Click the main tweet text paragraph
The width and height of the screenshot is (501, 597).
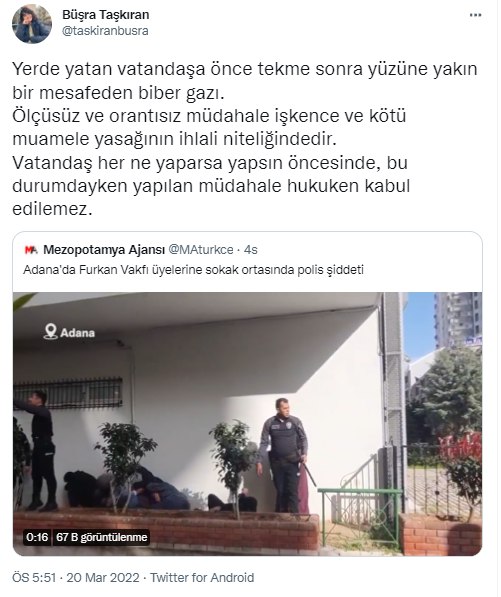(245, 139)
